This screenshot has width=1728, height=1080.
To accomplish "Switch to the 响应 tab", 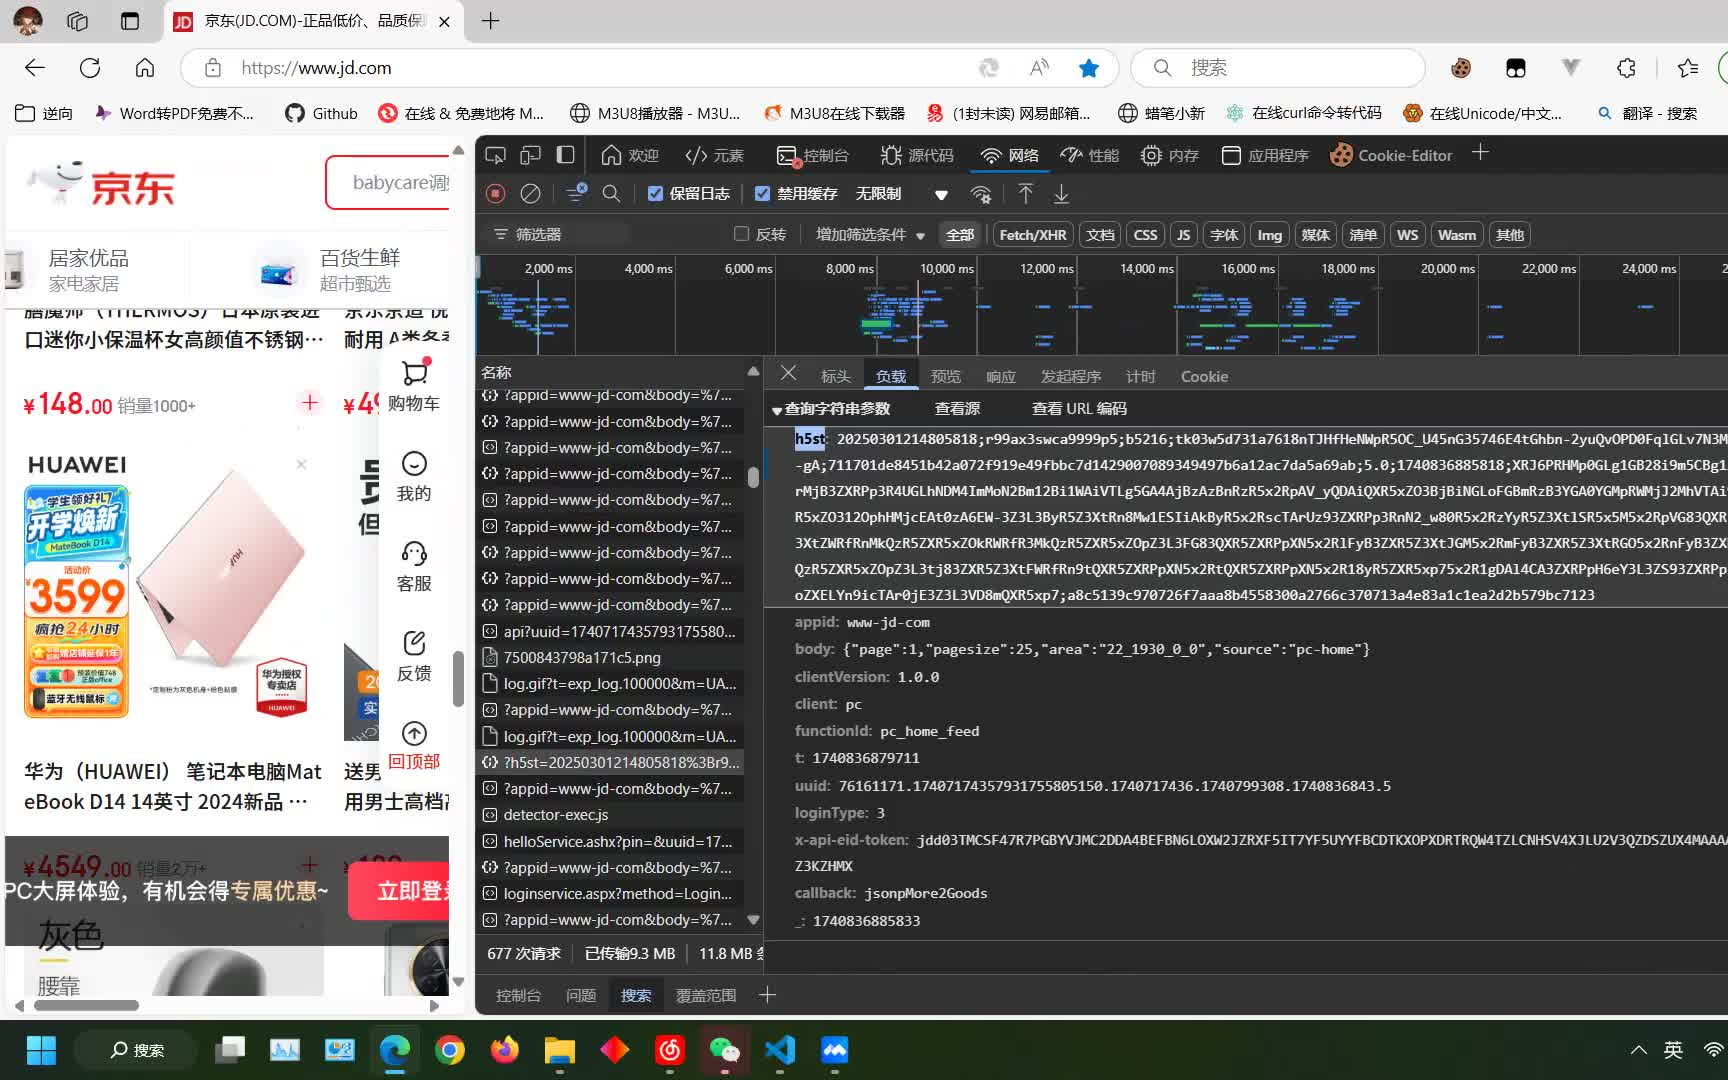I will 1000,377.
